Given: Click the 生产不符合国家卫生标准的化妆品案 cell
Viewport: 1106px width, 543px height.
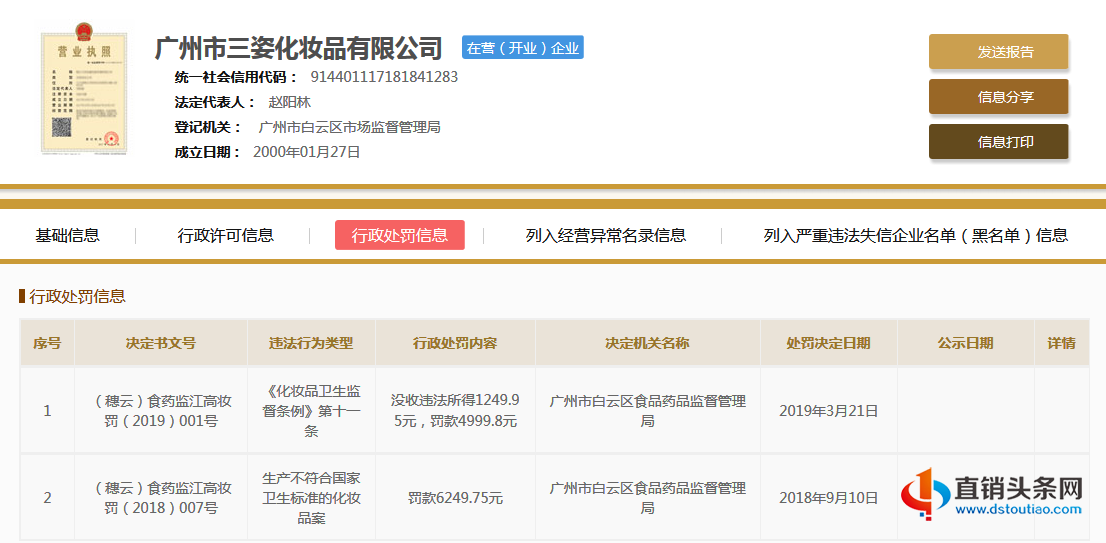Looking at the screenshot, I should click(x=311, y=498).
